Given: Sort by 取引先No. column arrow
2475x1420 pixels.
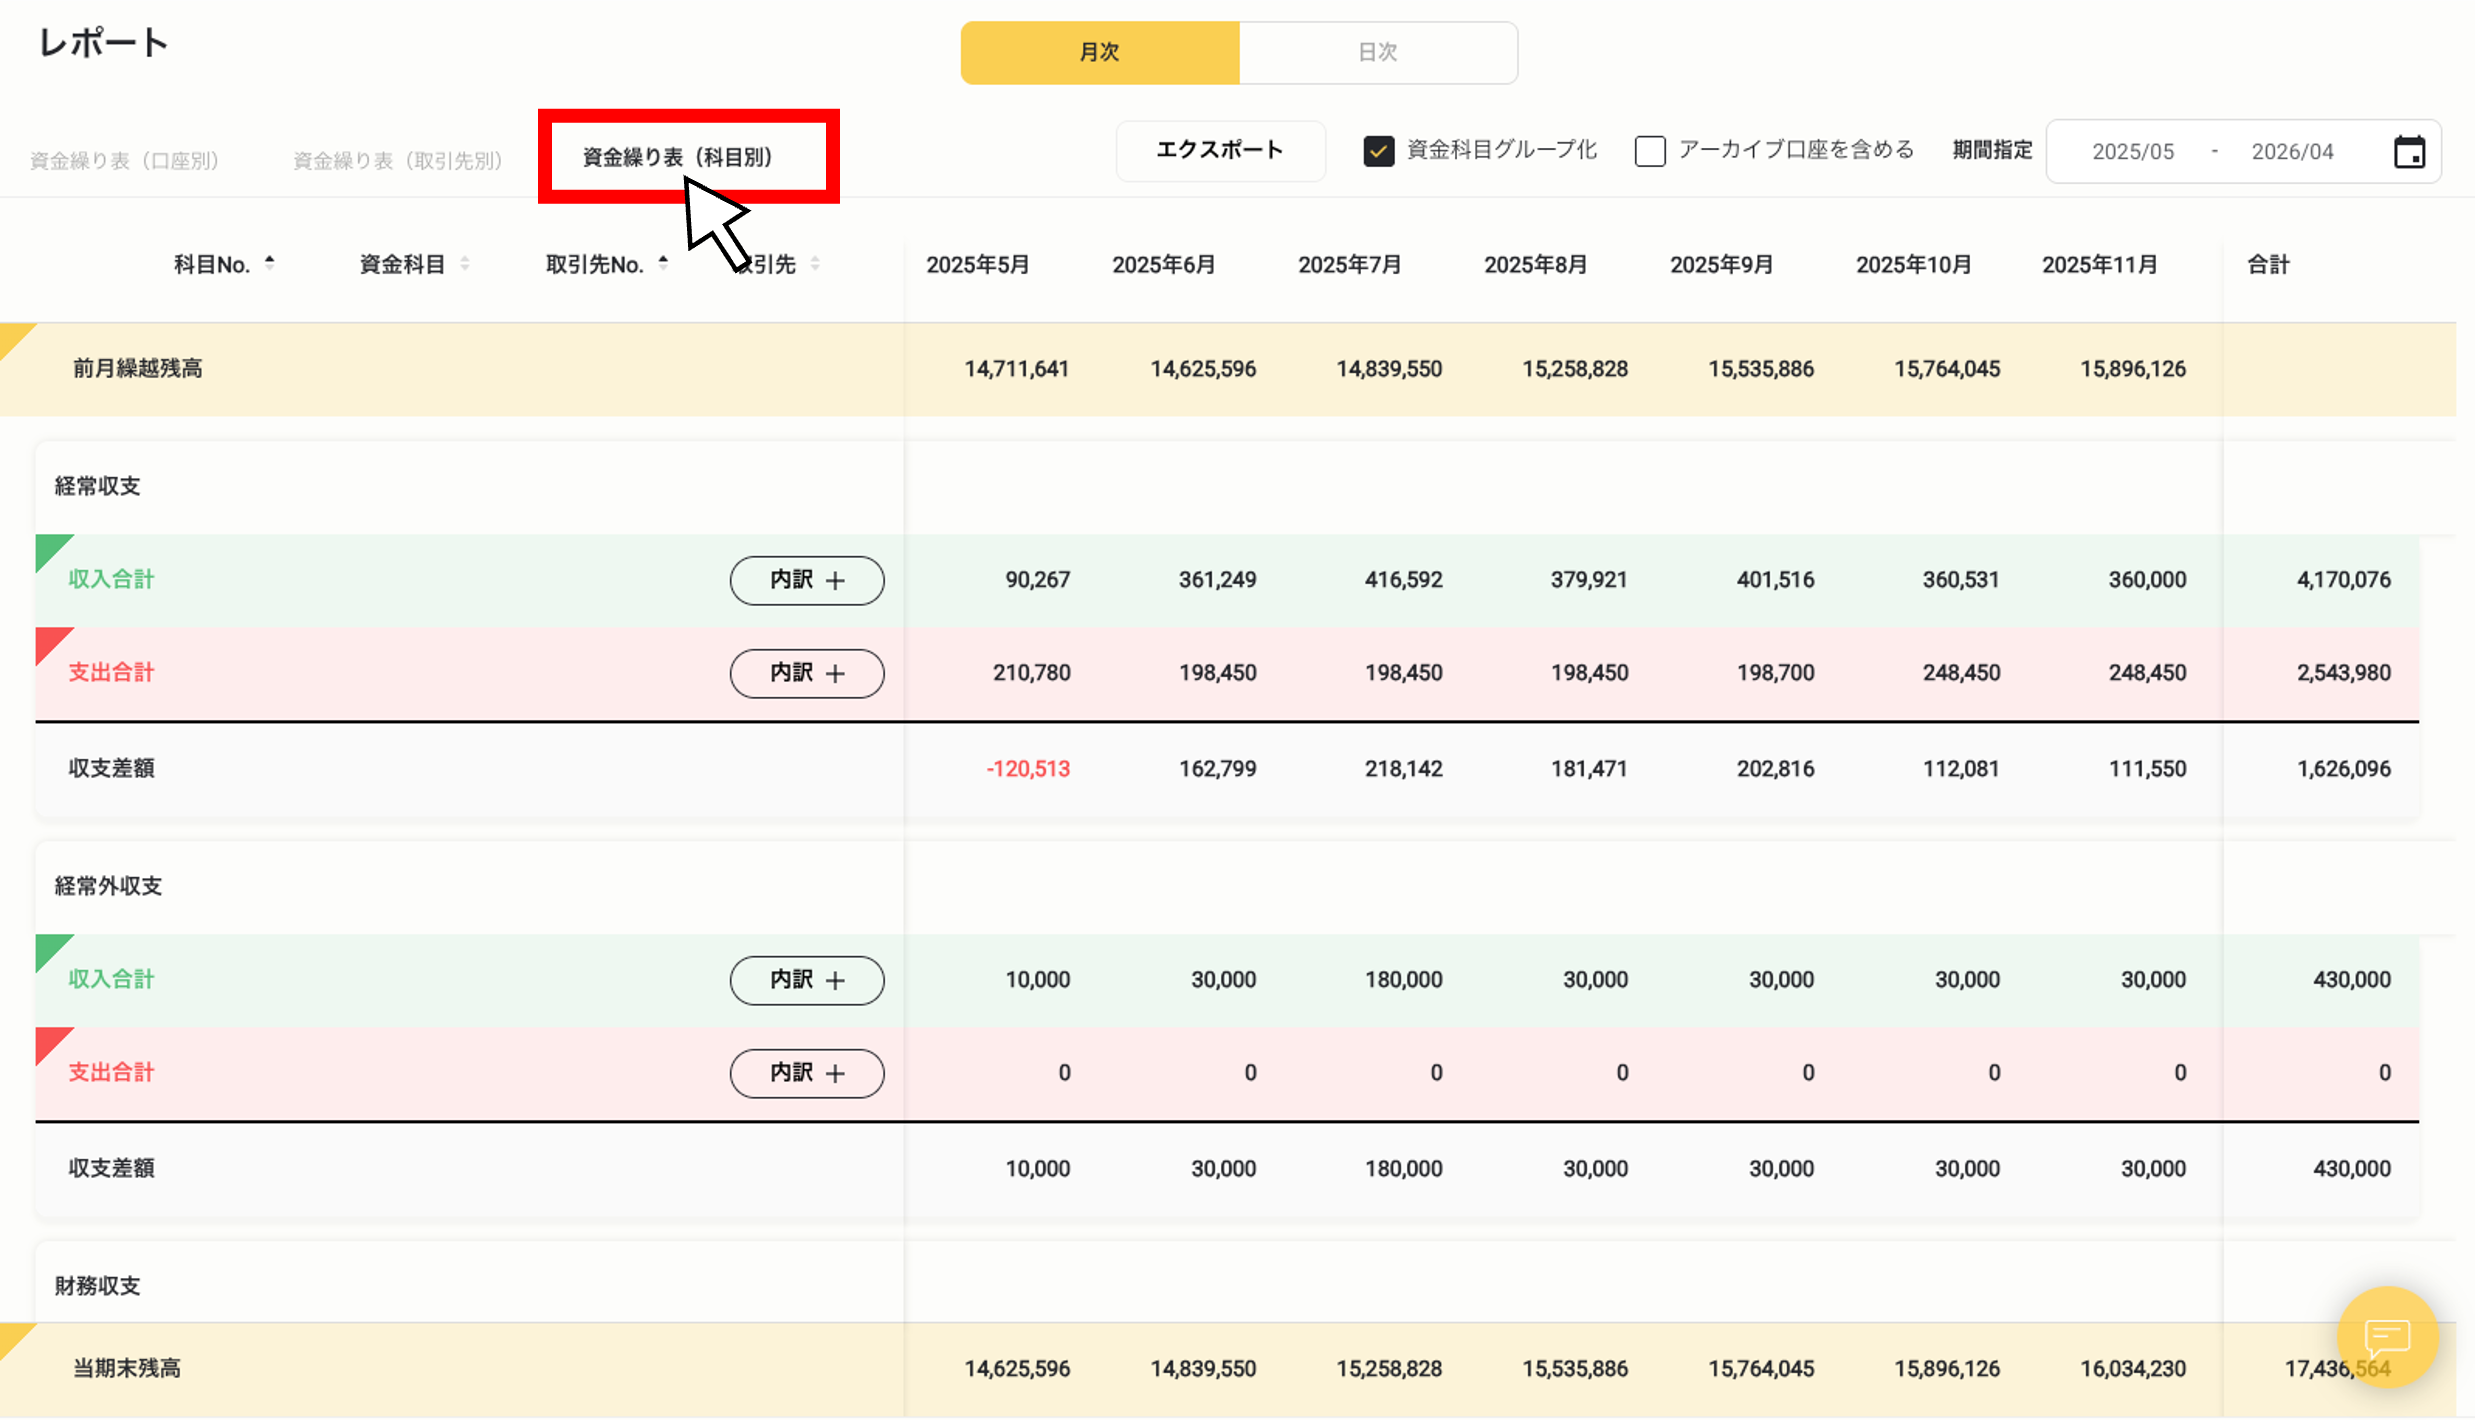Looking at the screenshot, I should (663, 264).
